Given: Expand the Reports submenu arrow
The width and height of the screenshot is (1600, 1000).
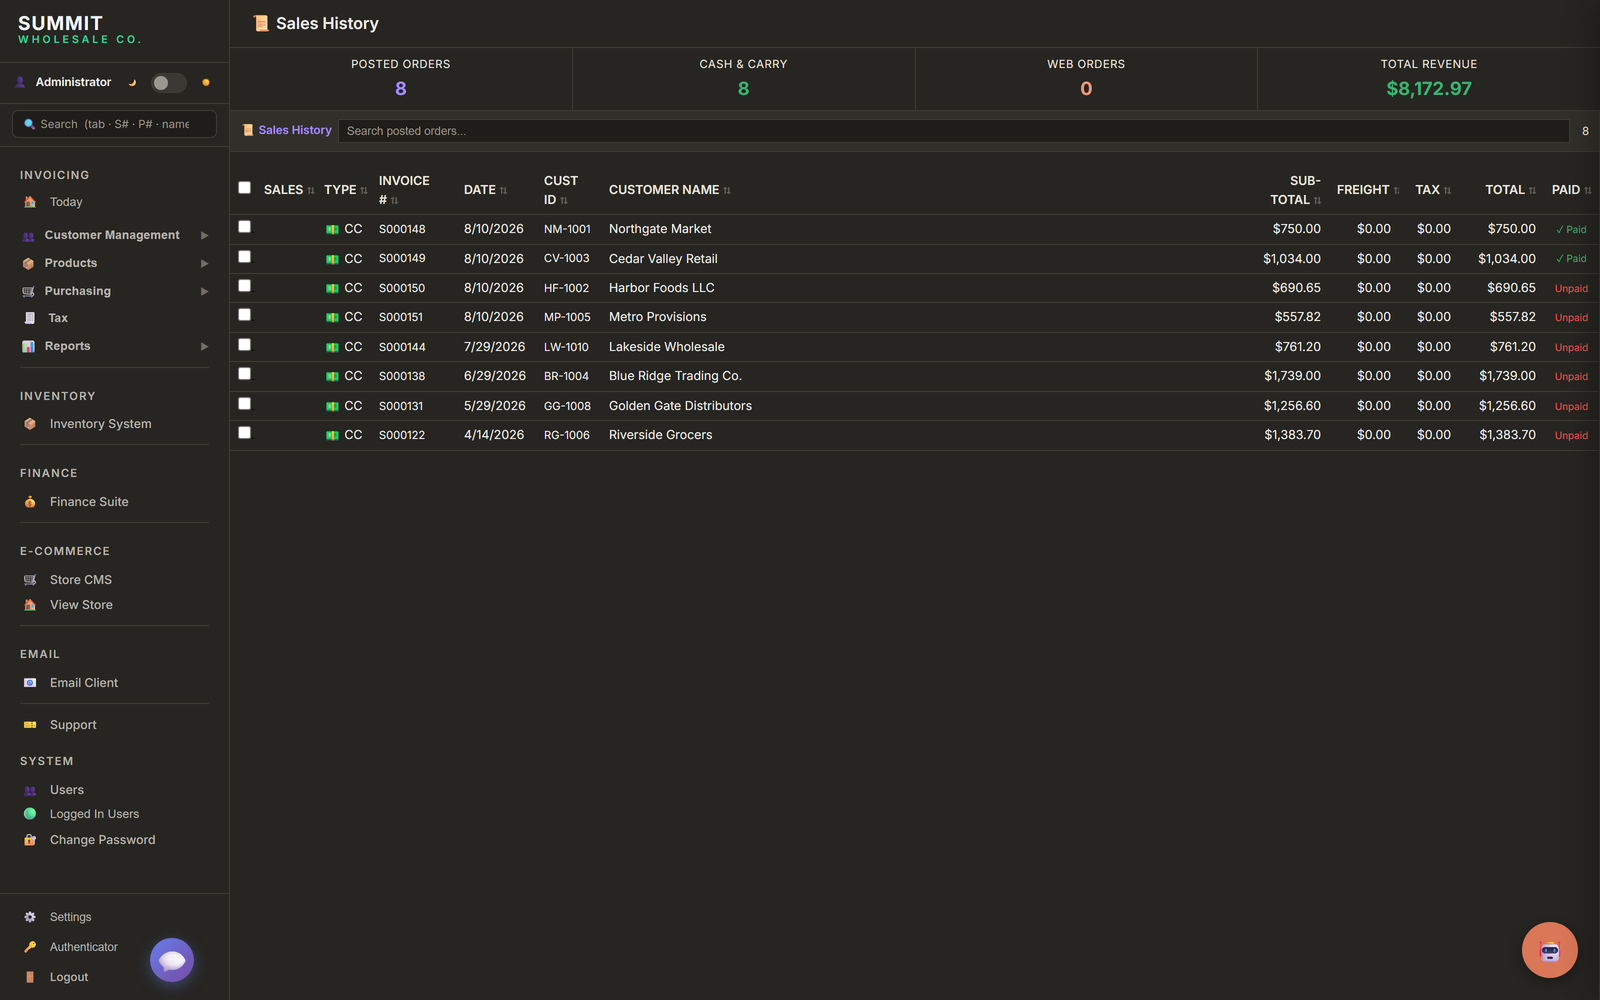Looking at the screenshot, I should pos(204,347).
